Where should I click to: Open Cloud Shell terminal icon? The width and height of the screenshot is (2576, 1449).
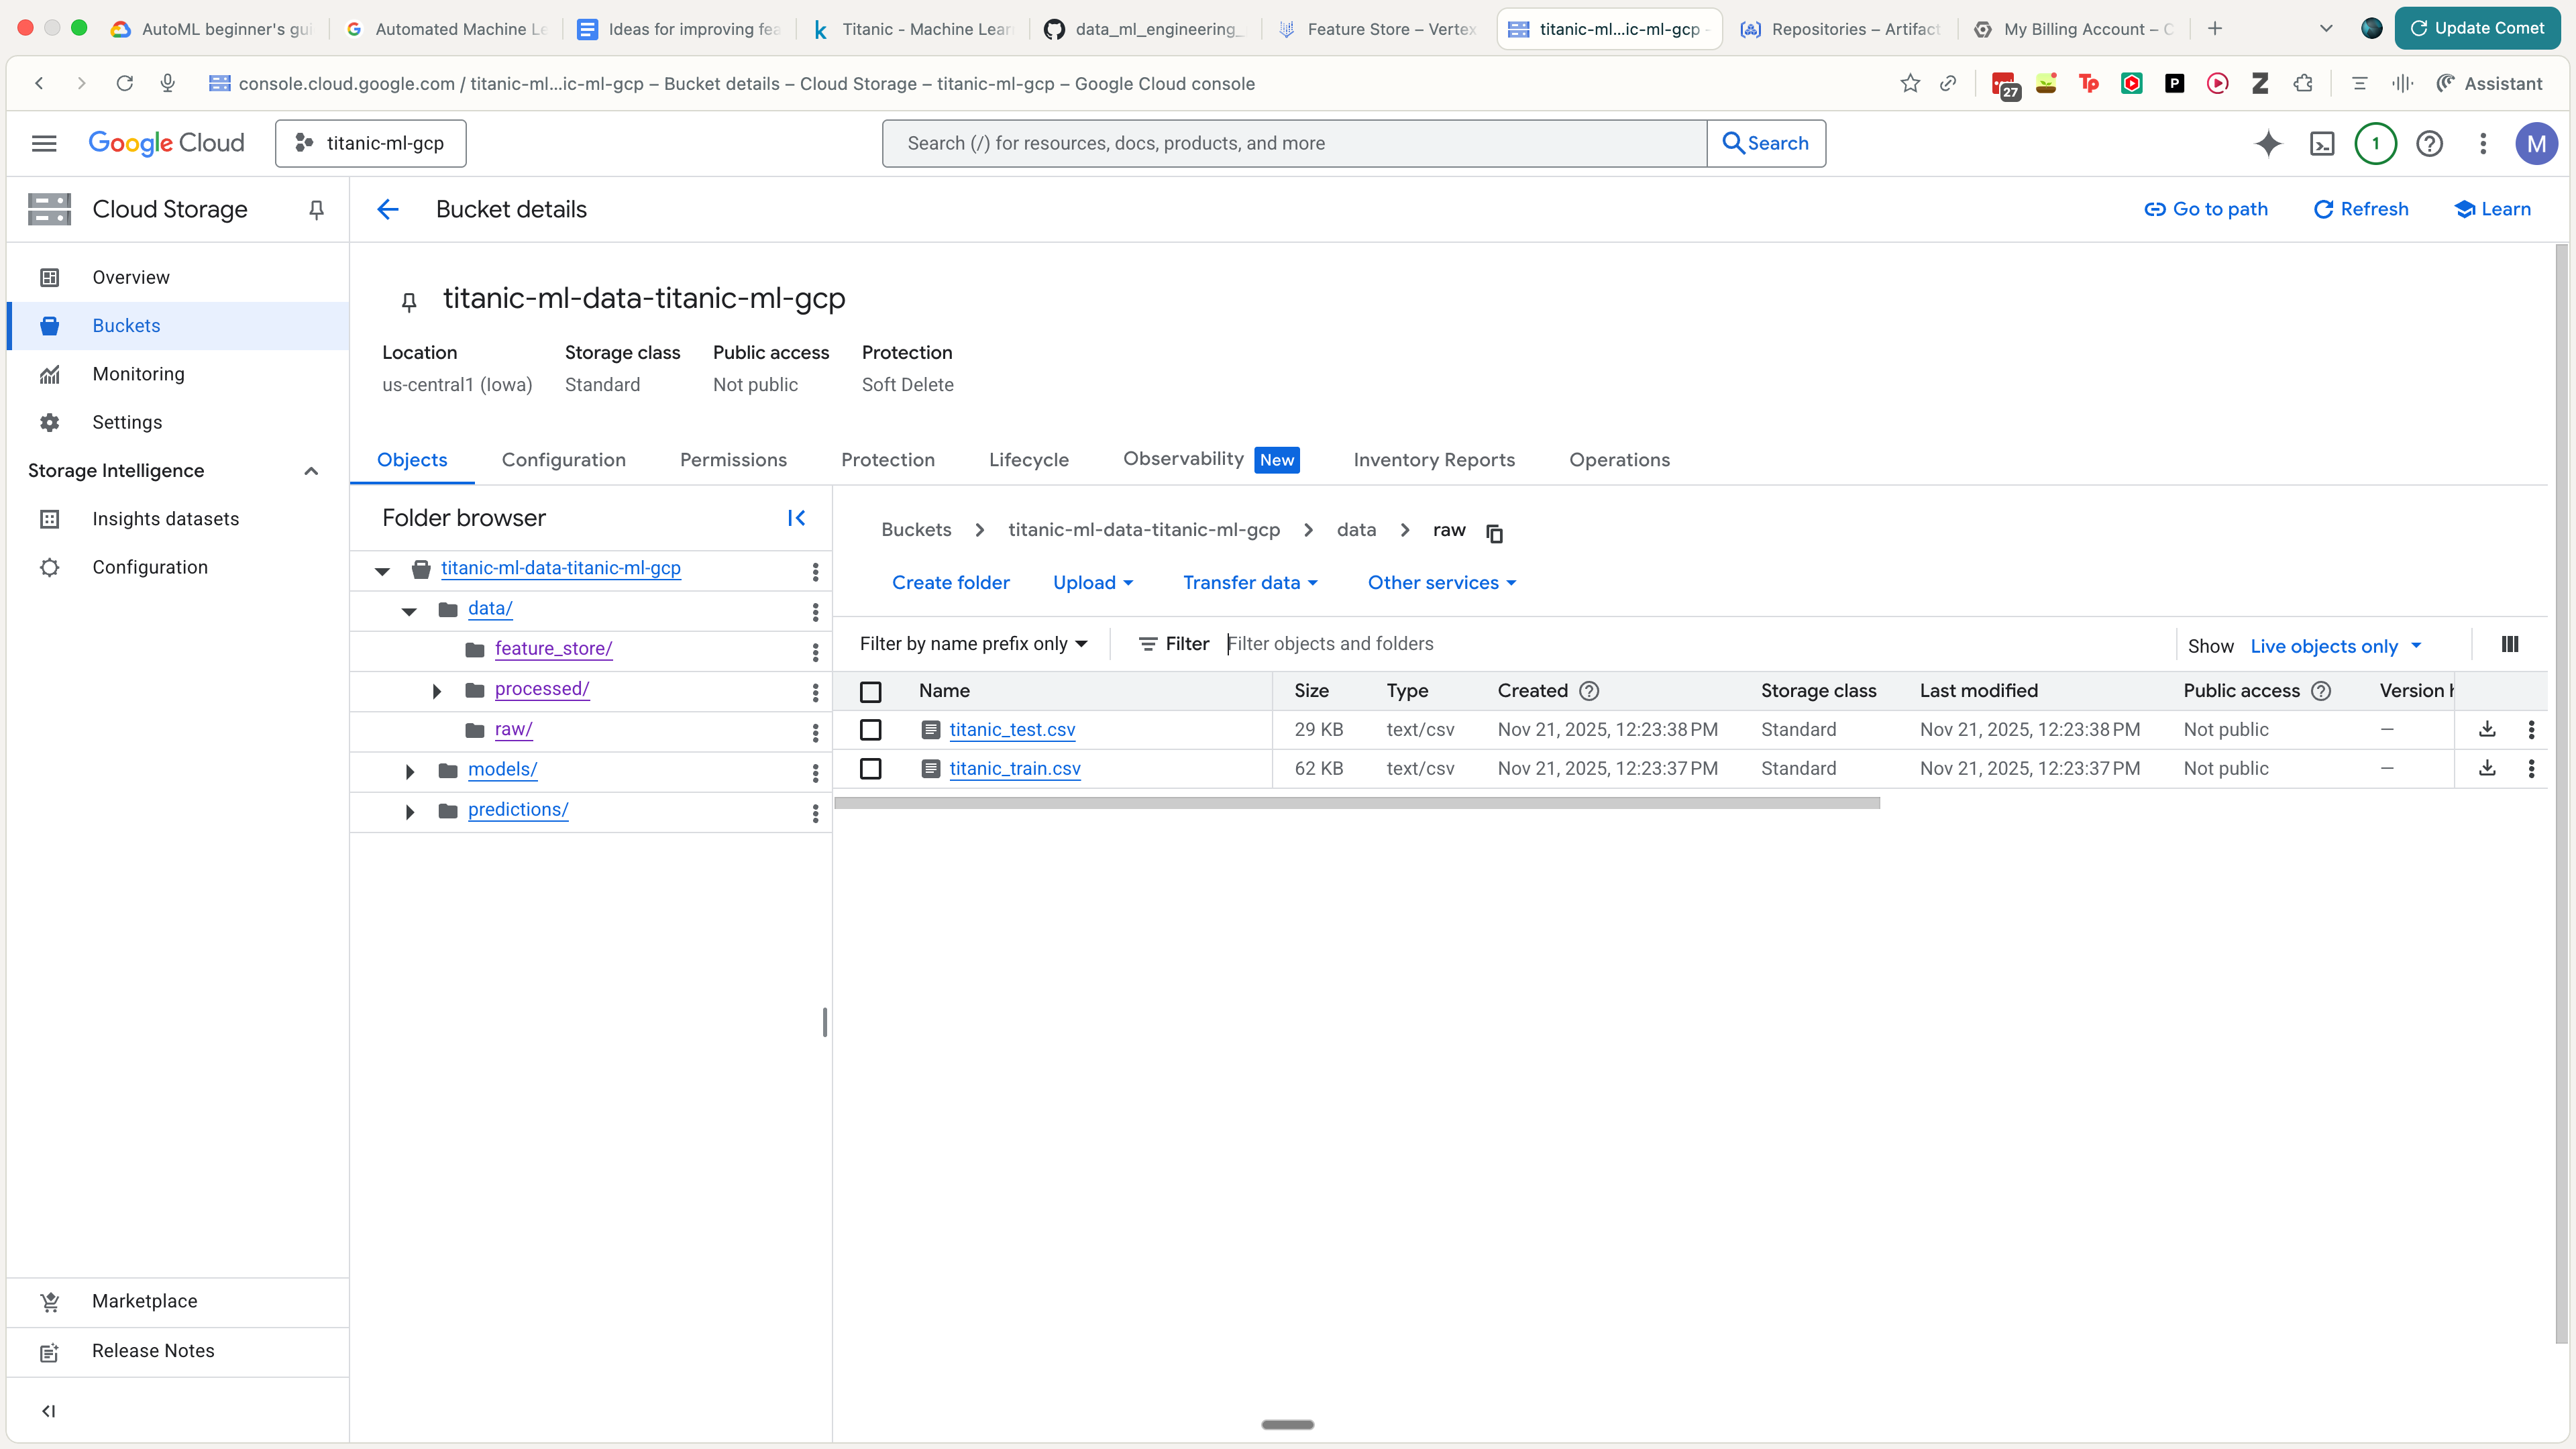pyautogui.click(x=2322, y=144)
